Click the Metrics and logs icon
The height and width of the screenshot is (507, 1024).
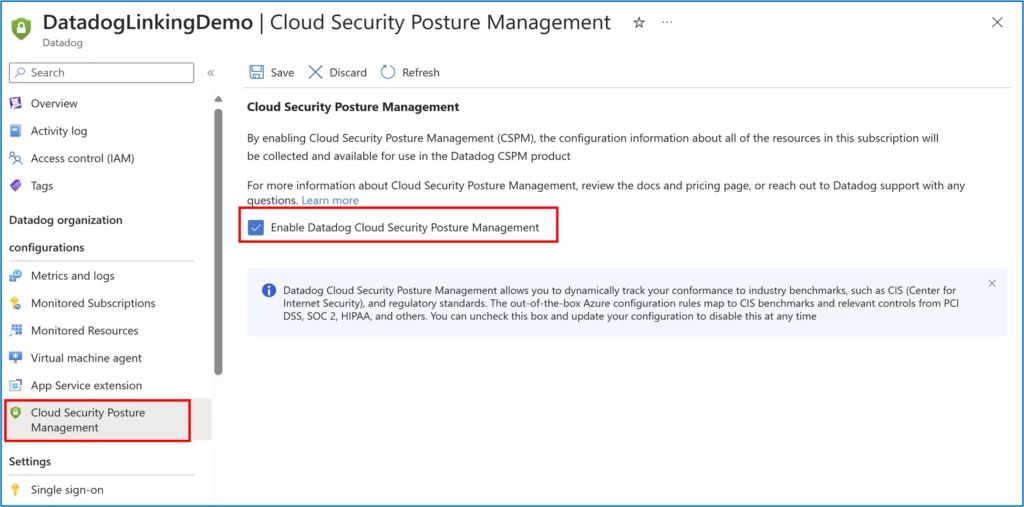16,276
